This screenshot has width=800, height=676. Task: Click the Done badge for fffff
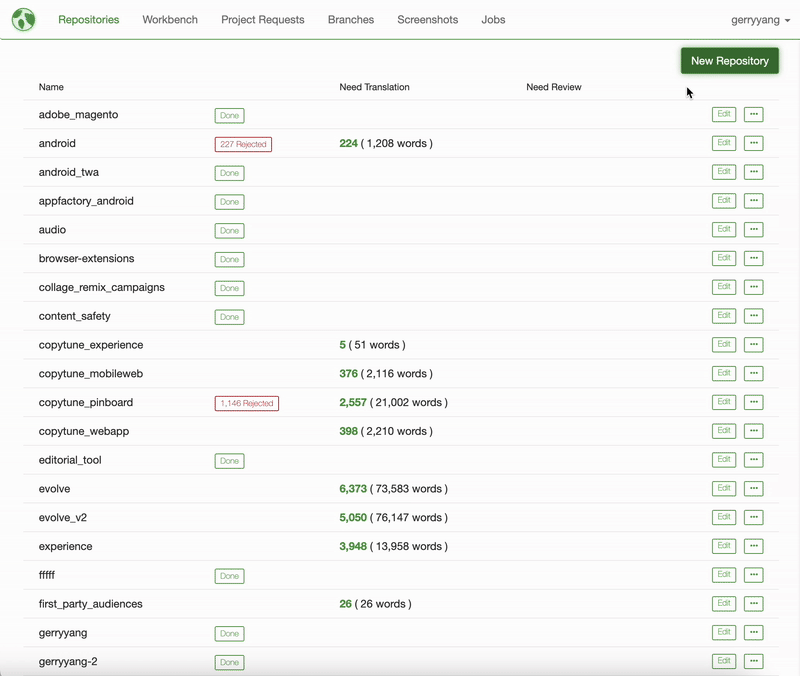pos(229,576)
